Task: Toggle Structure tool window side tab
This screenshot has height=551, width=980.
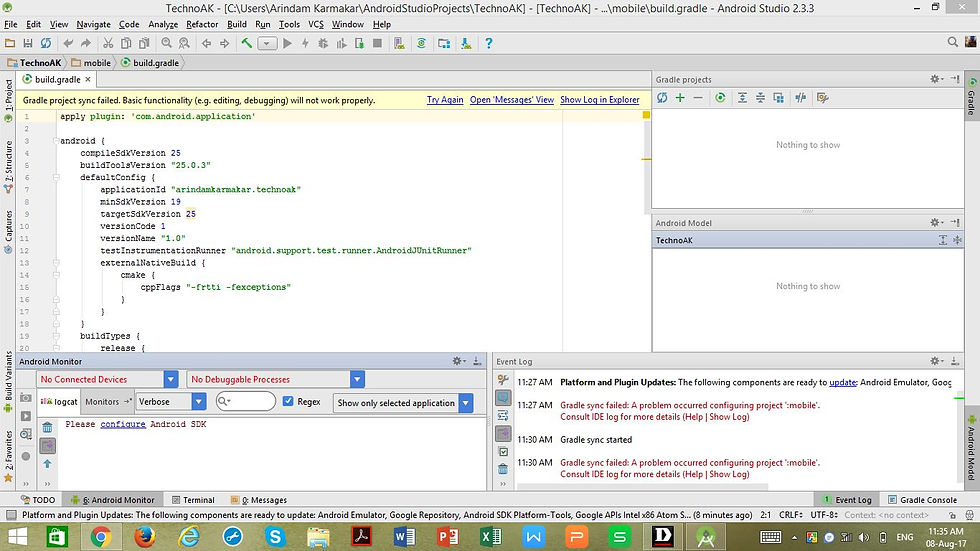Action: click(8, 166)
